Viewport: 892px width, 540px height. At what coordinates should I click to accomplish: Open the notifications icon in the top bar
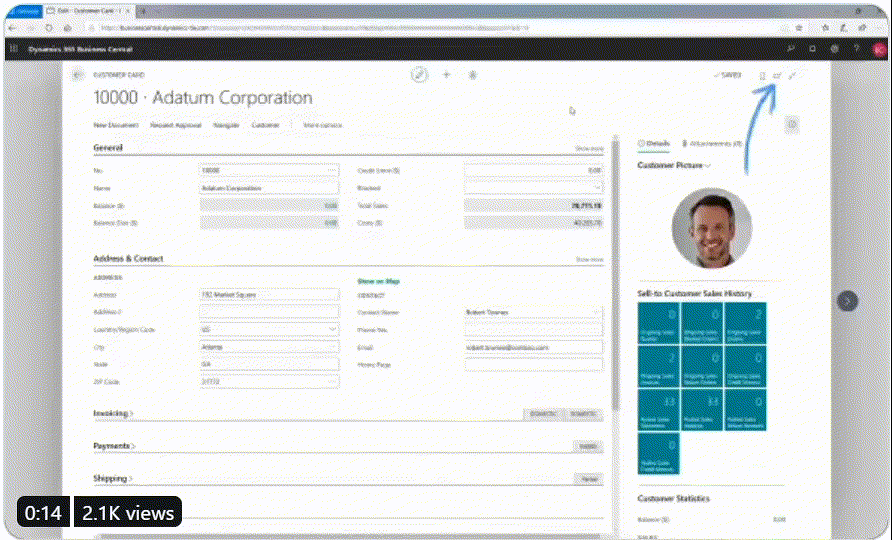pyautogui.click(x=812, y=49)
